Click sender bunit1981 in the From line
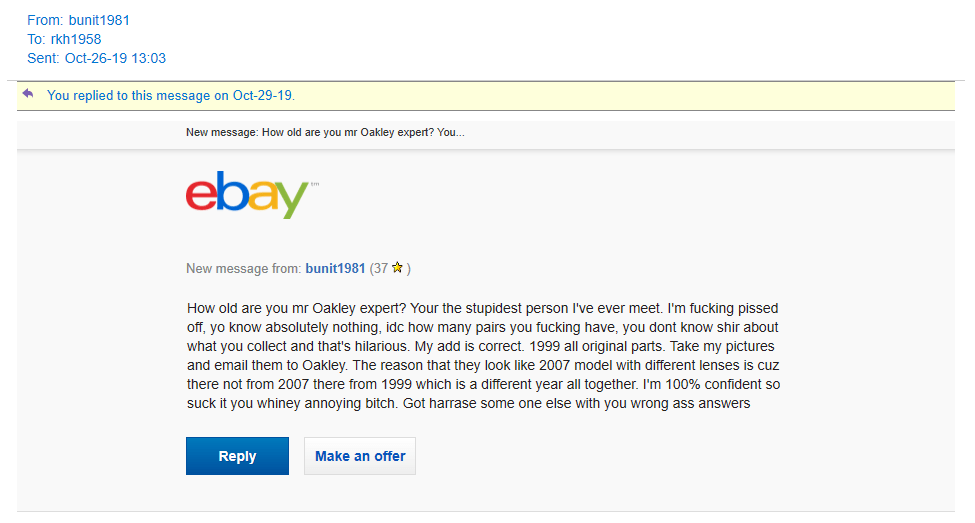Viewport: 975px width, 523px height. (99, 20)
